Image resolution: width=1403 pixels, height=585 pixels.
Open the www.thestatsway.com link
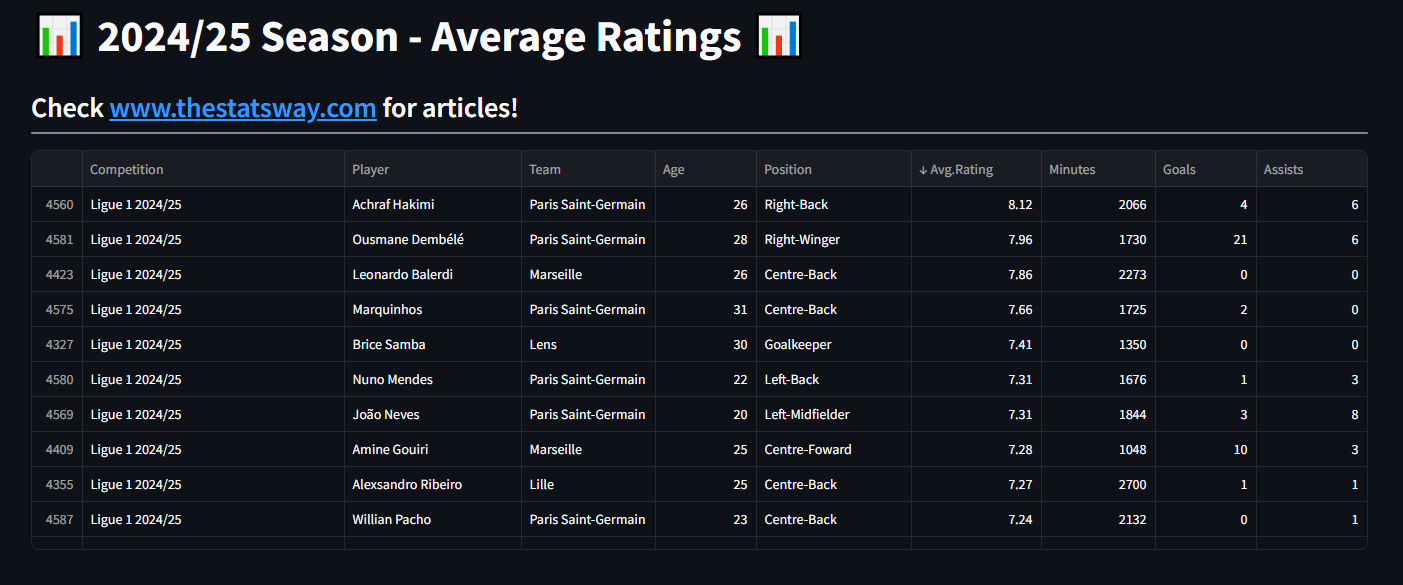coord(243,108)
